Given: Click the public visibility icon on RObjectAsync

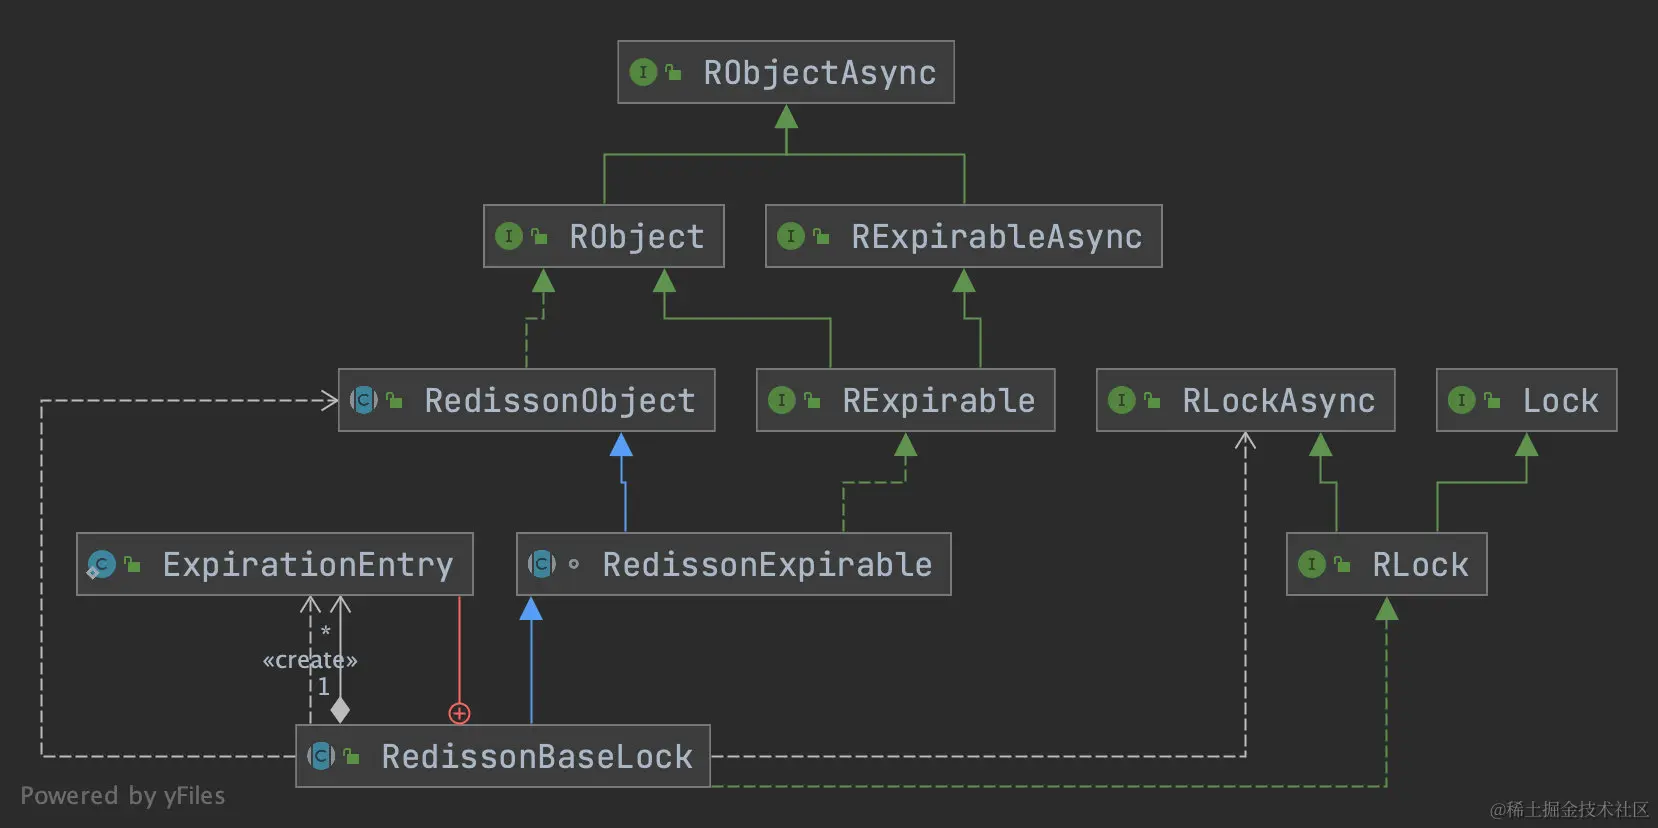Looking at the screenshot, I should [x=674, y=72].
